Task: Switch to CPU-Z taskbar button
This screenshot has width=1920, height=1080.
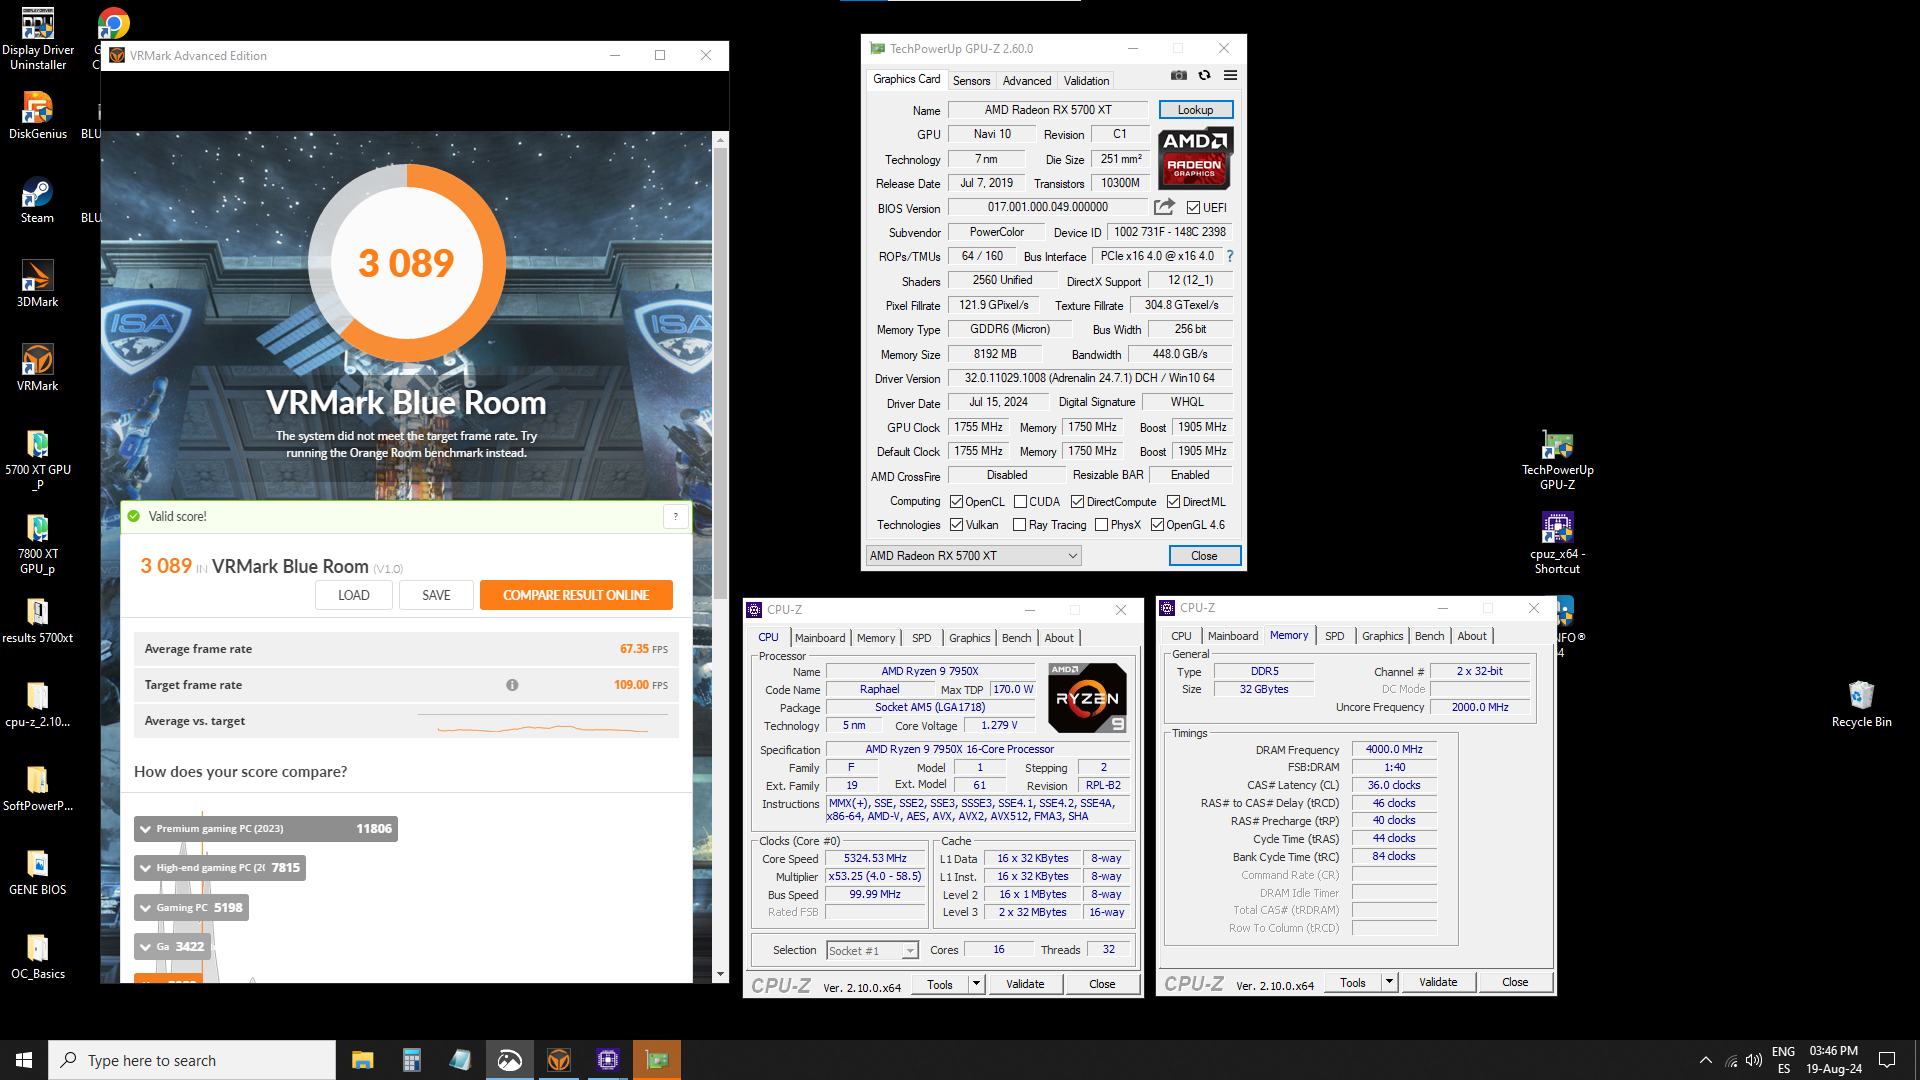Action: [x=608, y=1060]
